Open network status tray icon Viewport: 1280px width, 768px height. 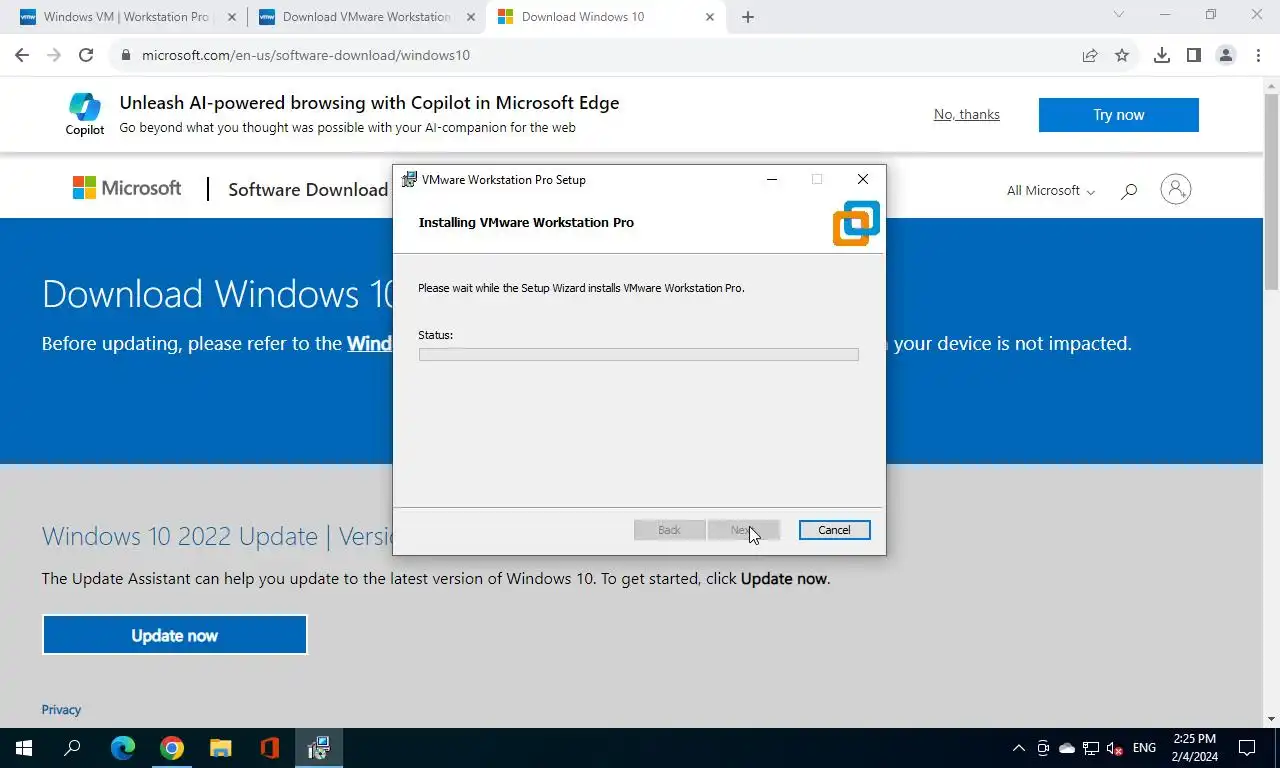coord(1091,748)
